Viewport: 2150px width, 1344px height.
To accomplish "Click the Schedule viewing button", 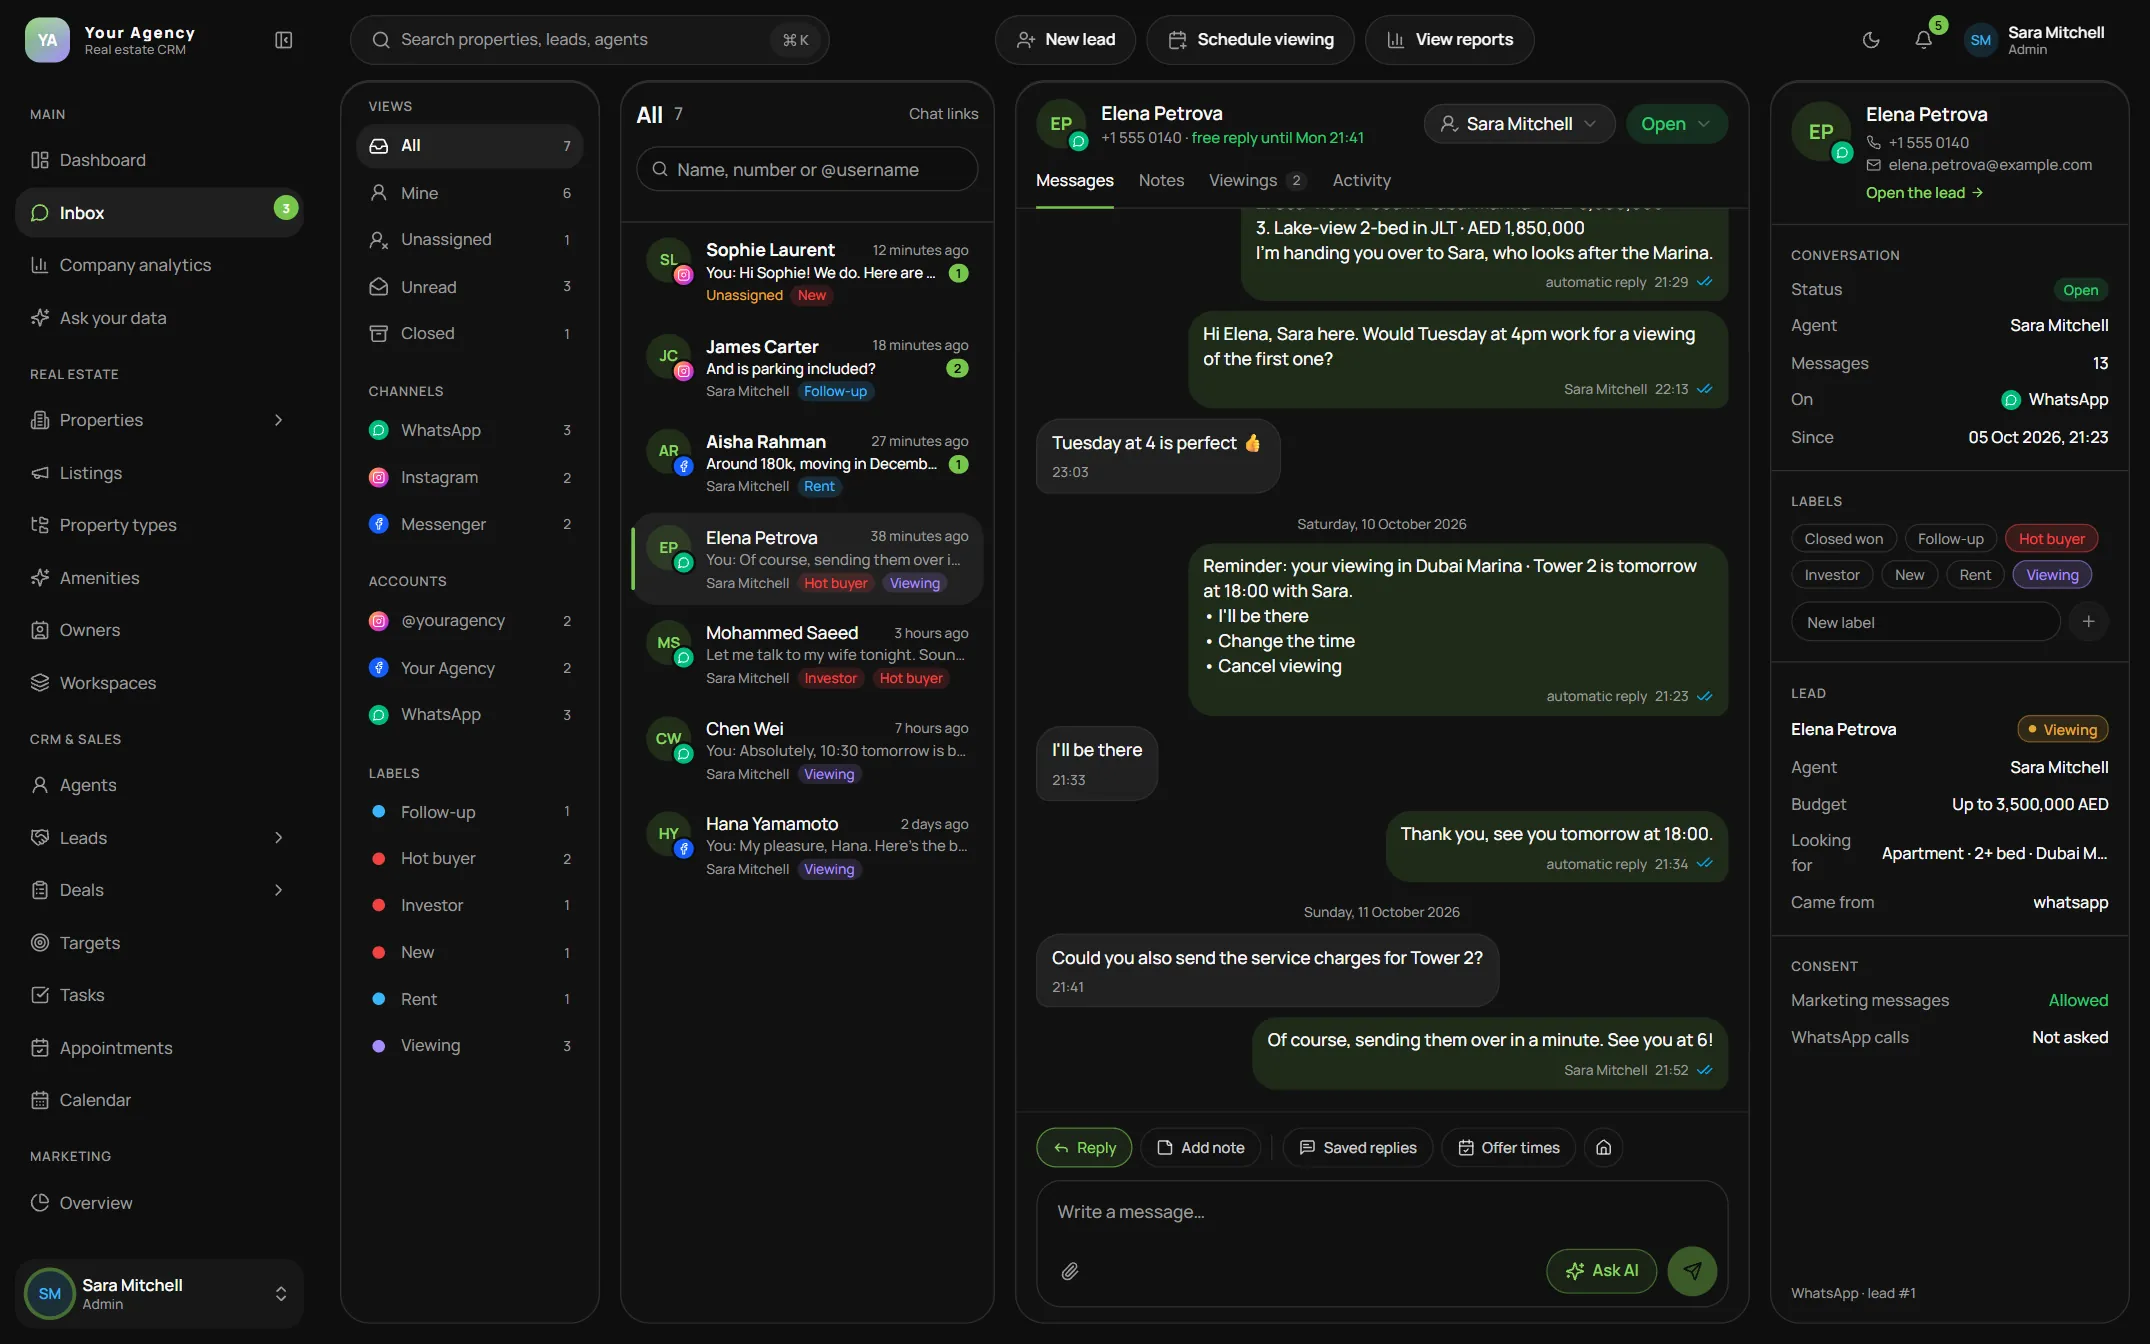I will point(1250,40).
